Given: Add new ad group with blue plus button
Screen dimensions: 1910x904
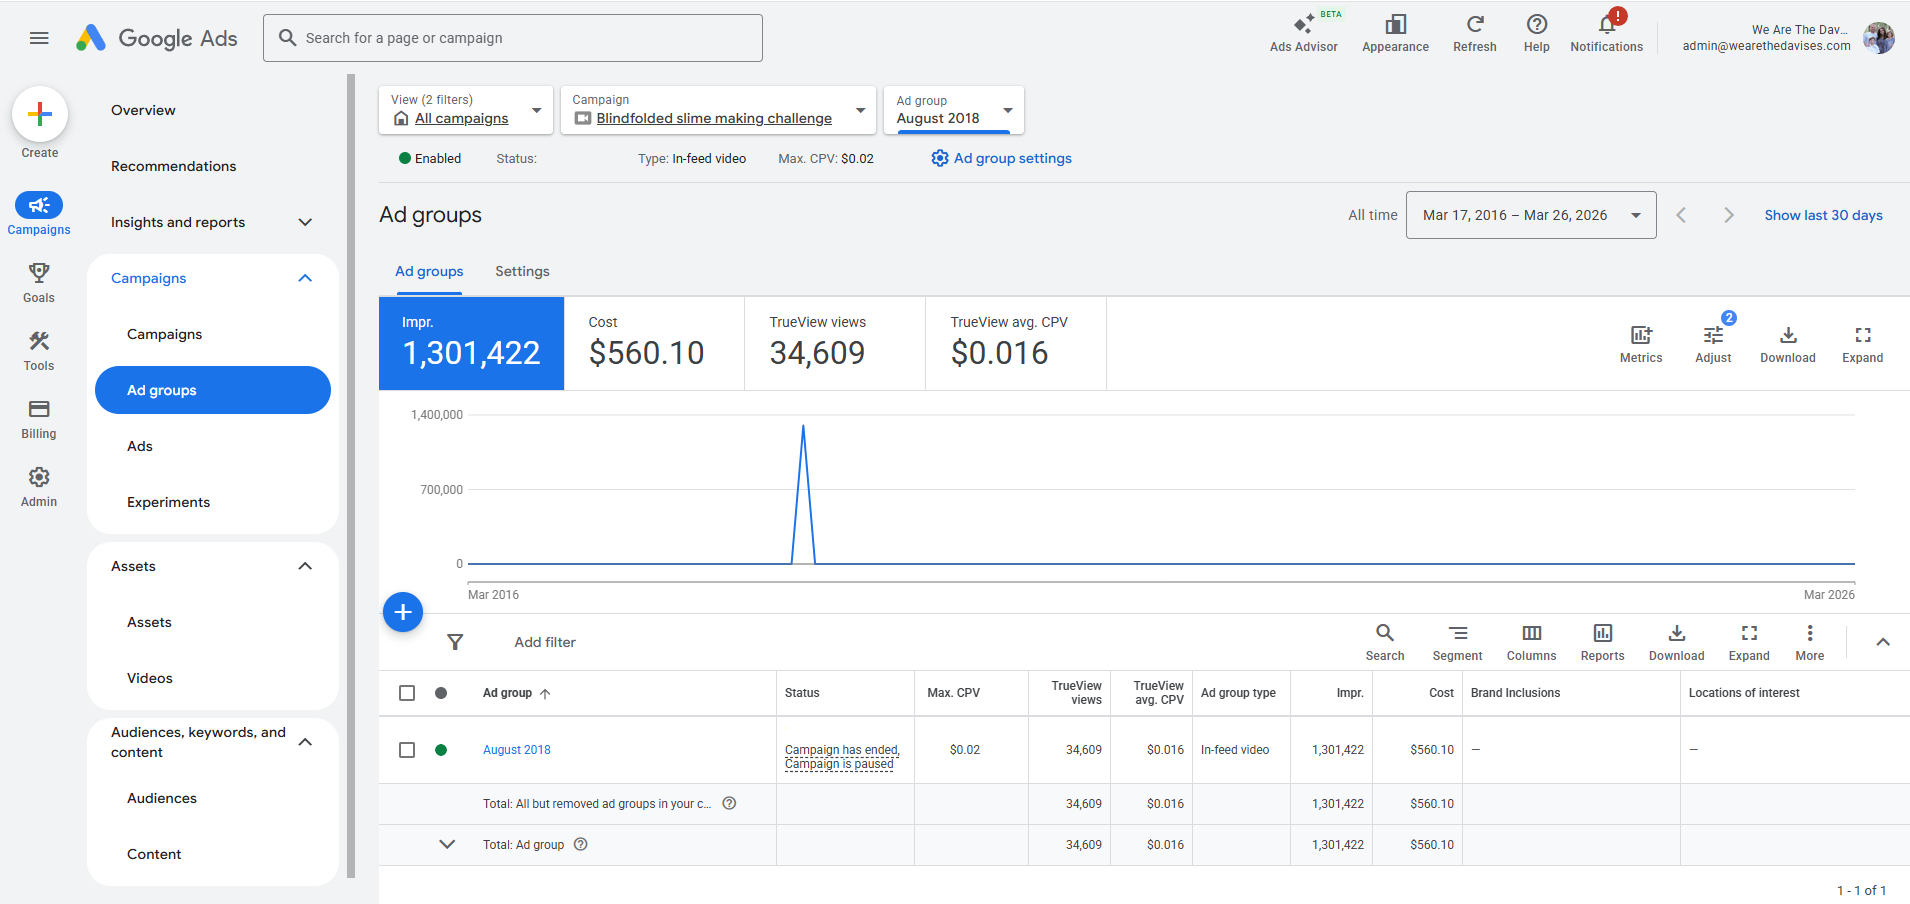Looking at the screenshot, I should point(403,612).
